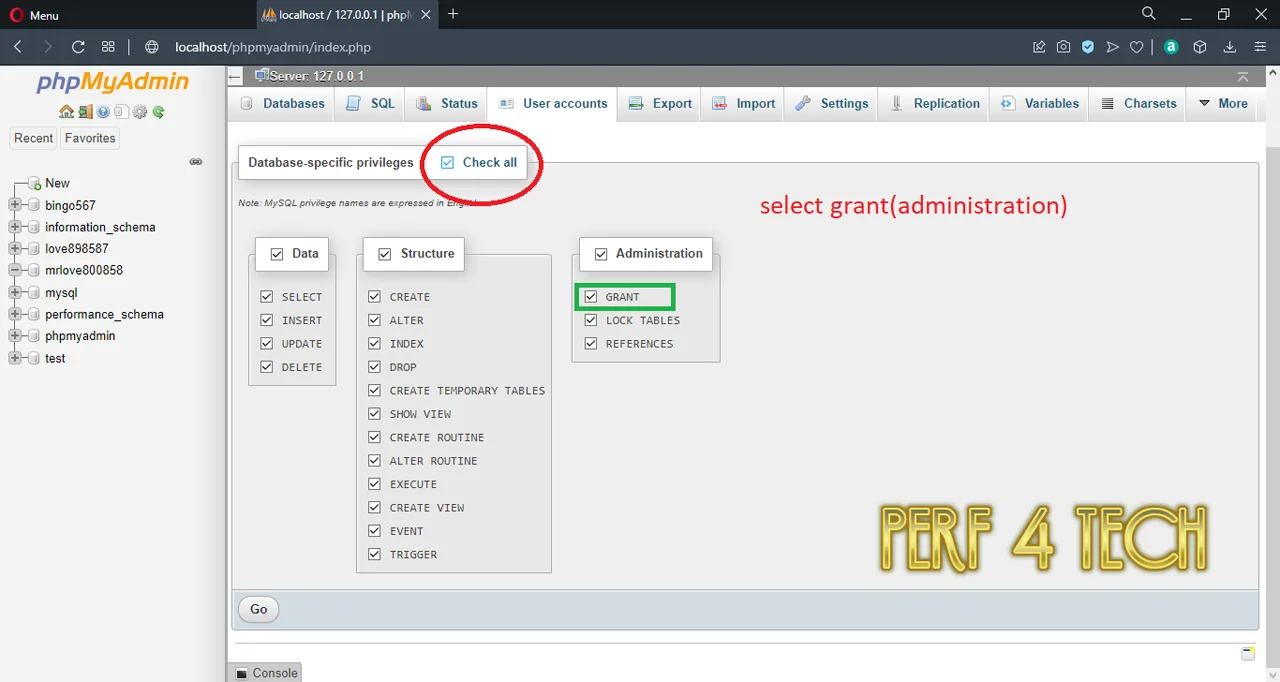
Task: Open the extensions cube icon
Action: click(1200, 47)
